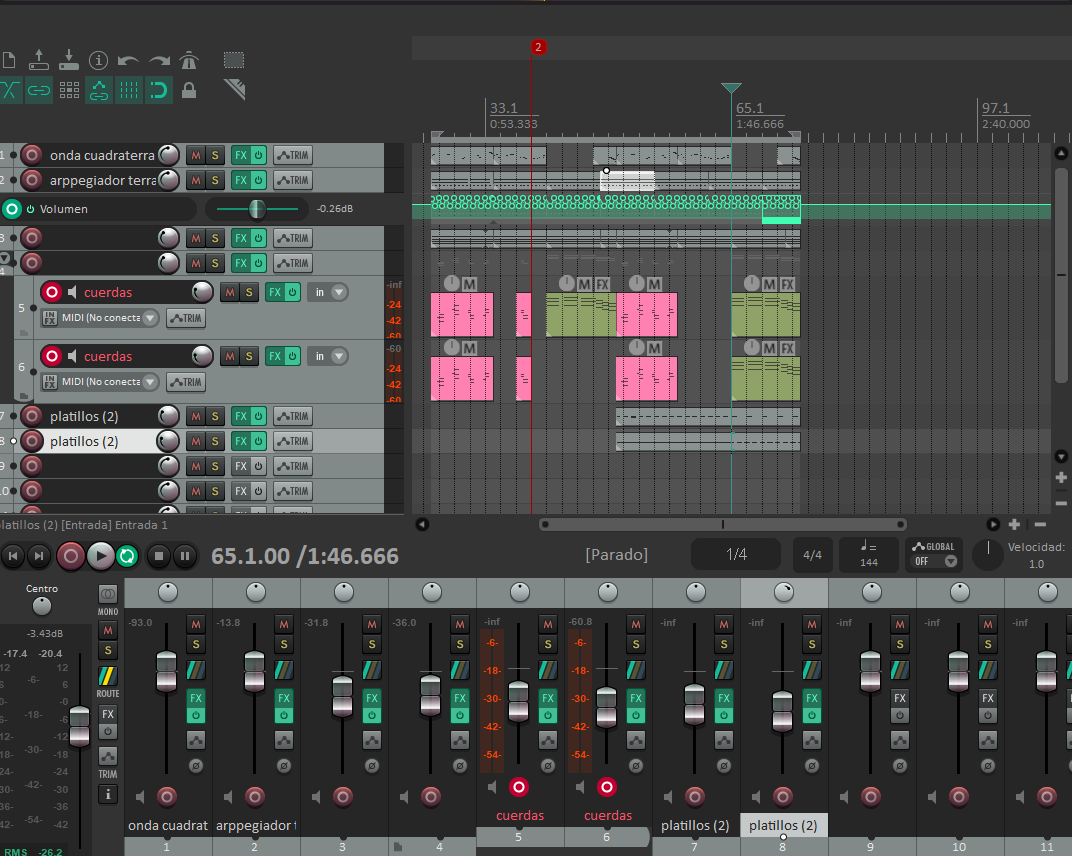1072x856 pixels.
Task: Open input dropdown on first cuerdas track
Action: [x=327, y=293]
